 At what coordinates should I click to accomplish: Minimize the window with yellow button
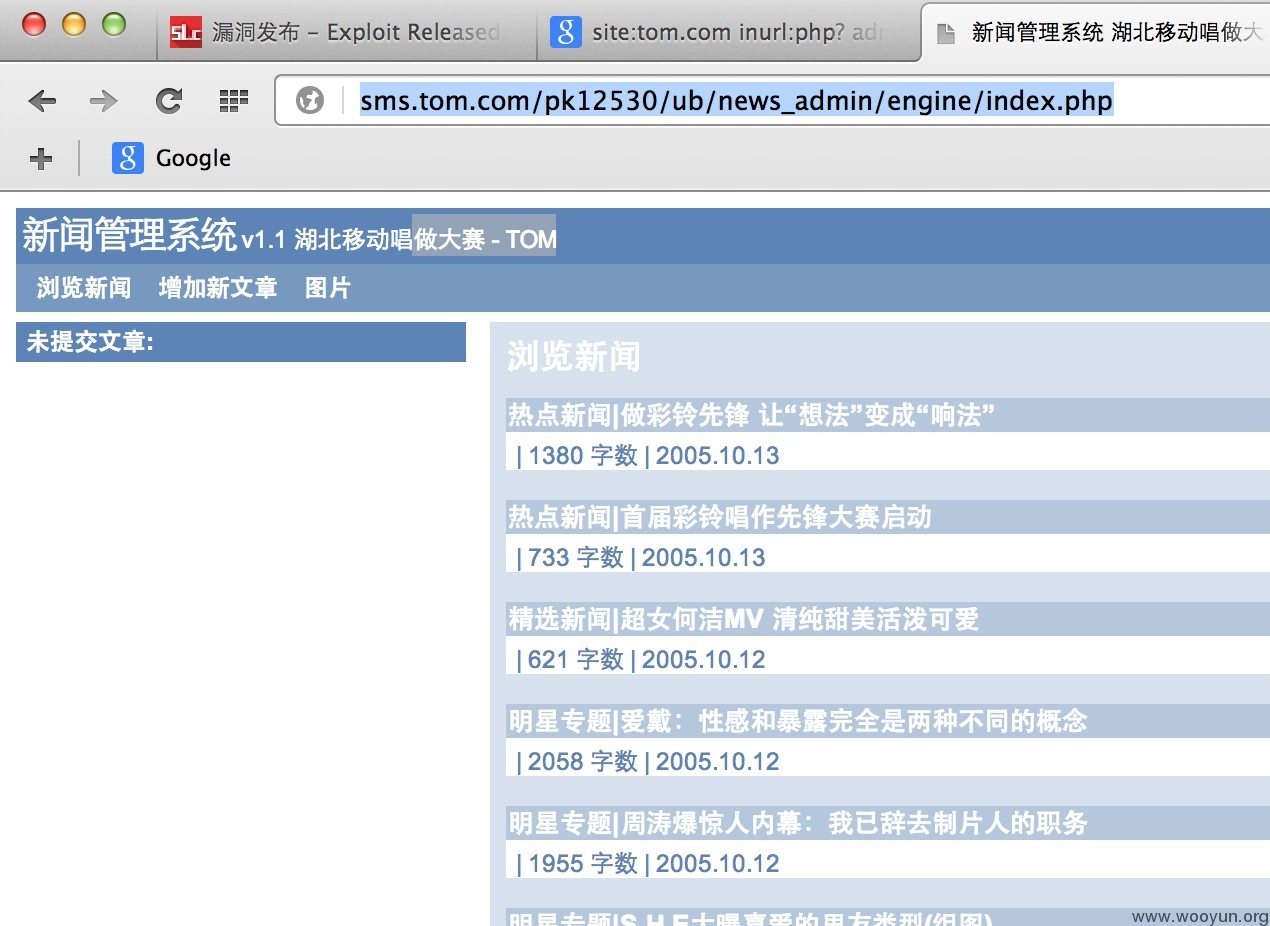(74, 24)
